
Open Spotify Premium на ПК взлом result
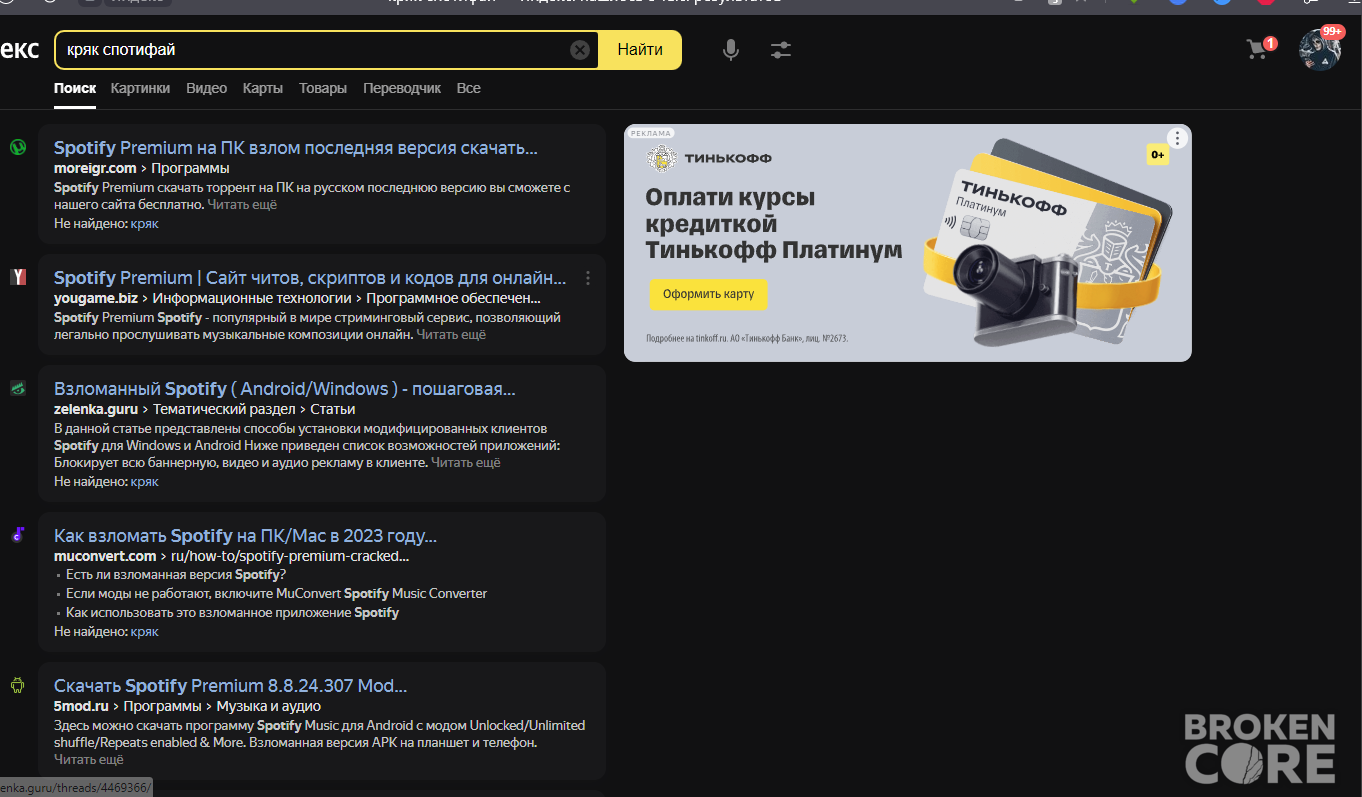tap(296, 148)
